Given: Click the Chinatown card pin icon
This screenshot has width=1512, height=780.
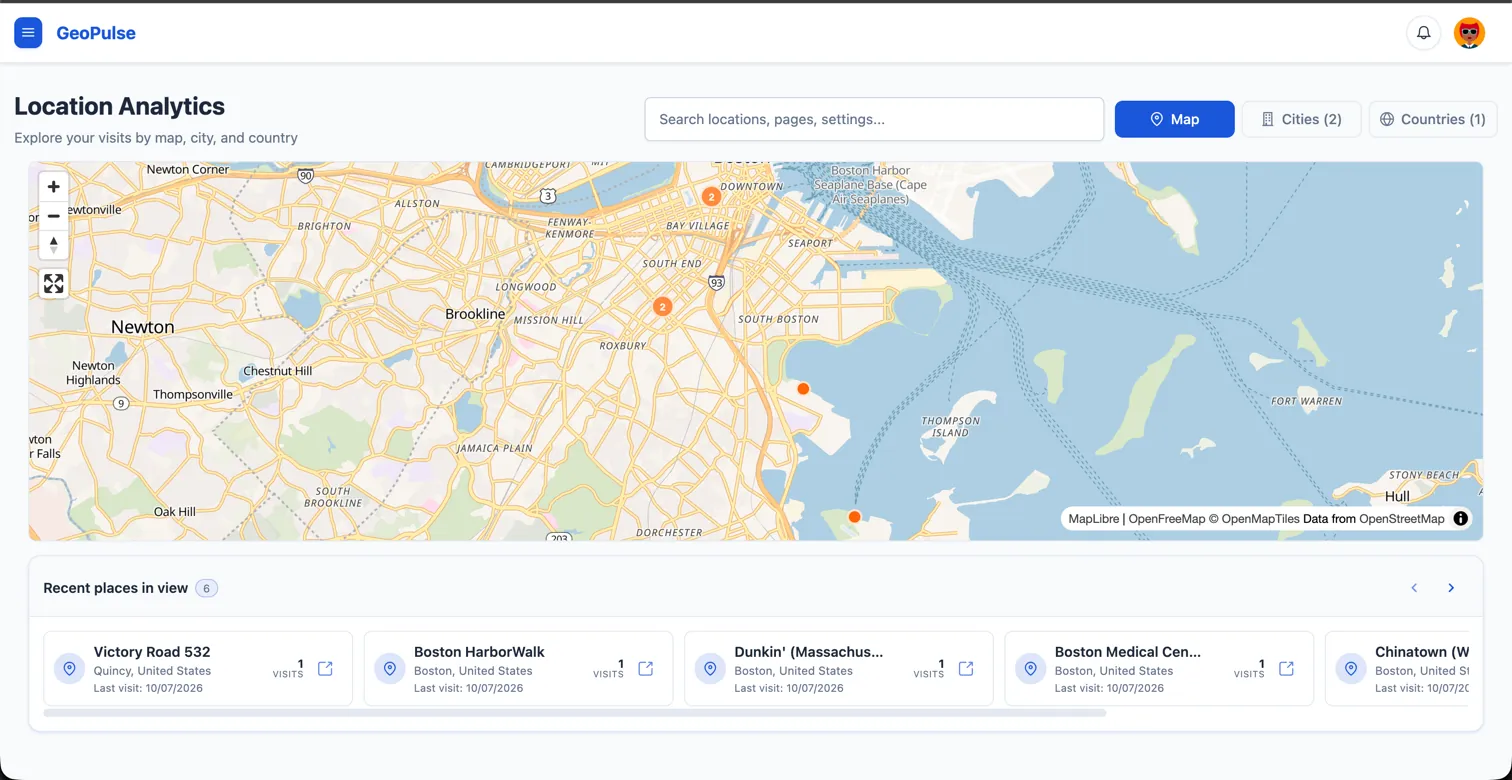Looking at the screenshot, I should click(x=1351, y=668).
